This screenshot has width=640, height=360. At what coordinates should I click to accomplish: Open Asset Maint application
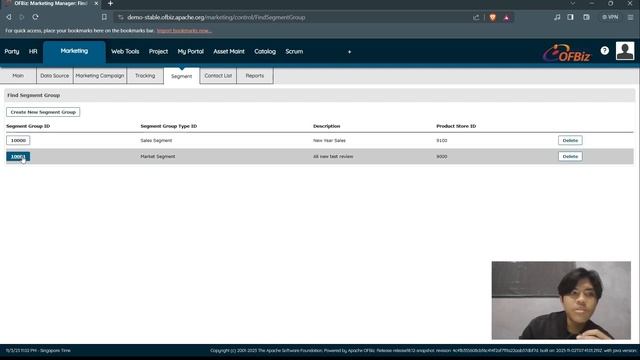click(x=229, y=51)
